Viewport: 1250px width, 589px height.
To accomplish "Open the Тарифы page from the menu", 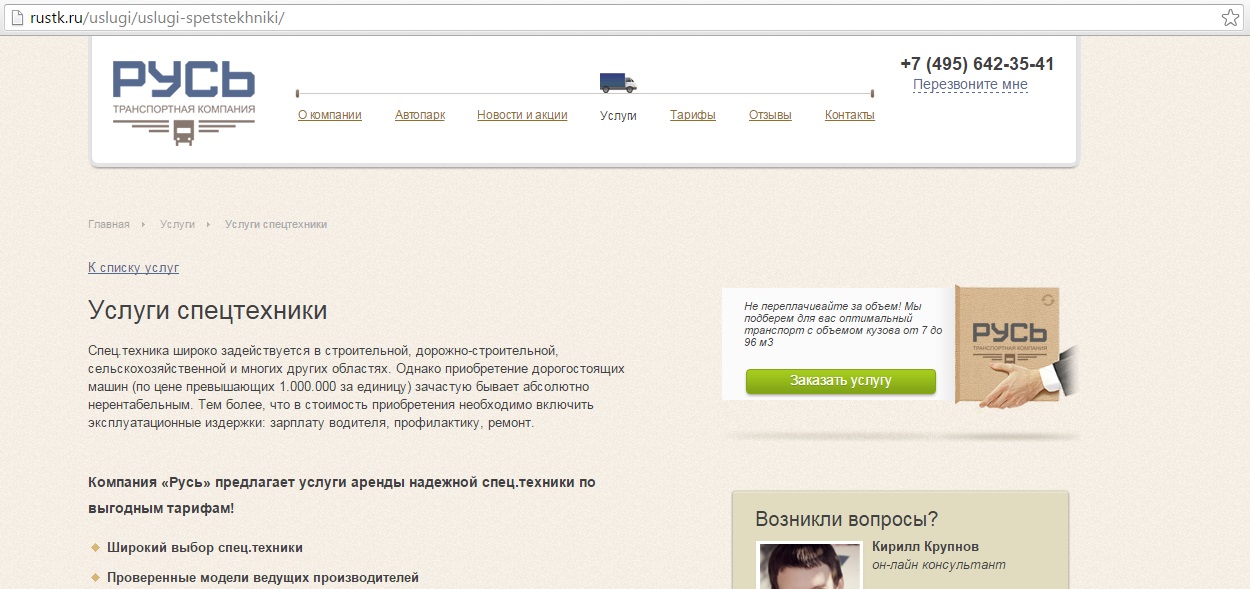I will click(692, 114).
